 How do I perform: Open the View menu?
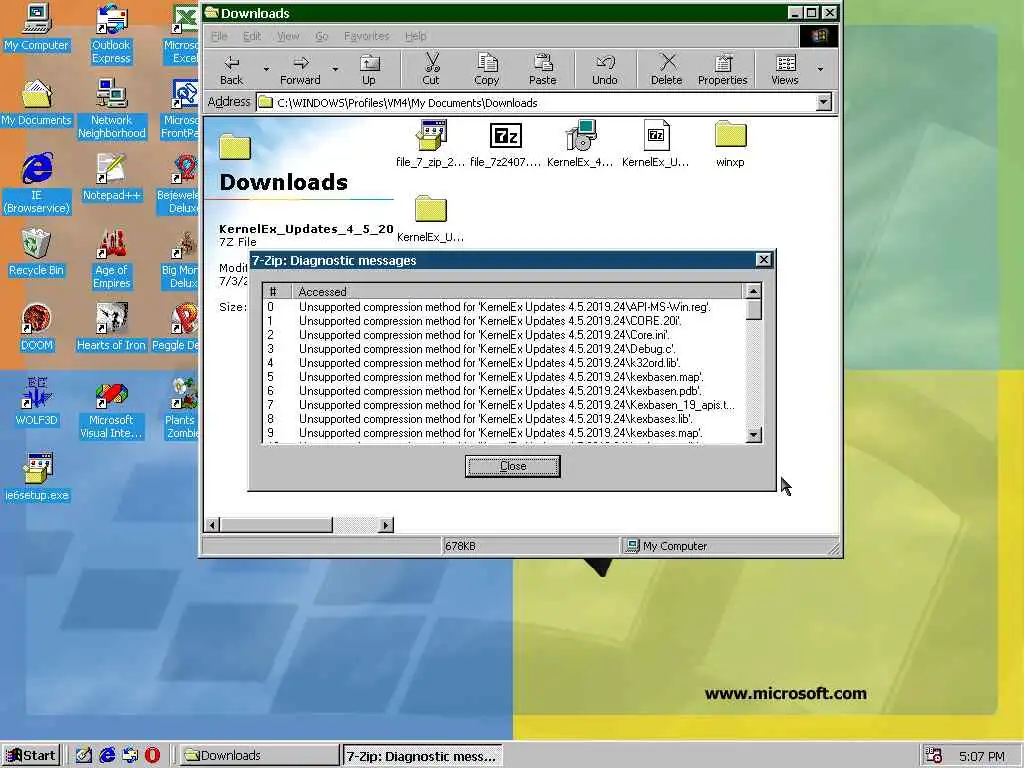288,36
